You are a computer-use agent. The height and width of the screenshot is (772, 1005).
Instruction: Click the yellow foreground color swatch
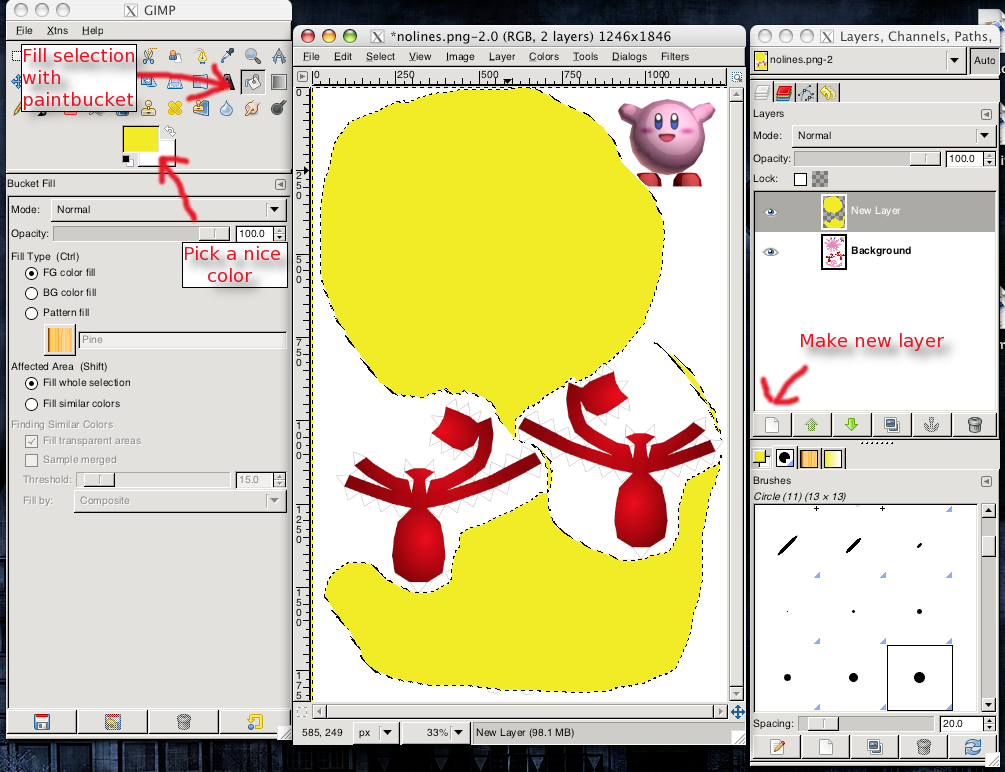click(140, 138)
